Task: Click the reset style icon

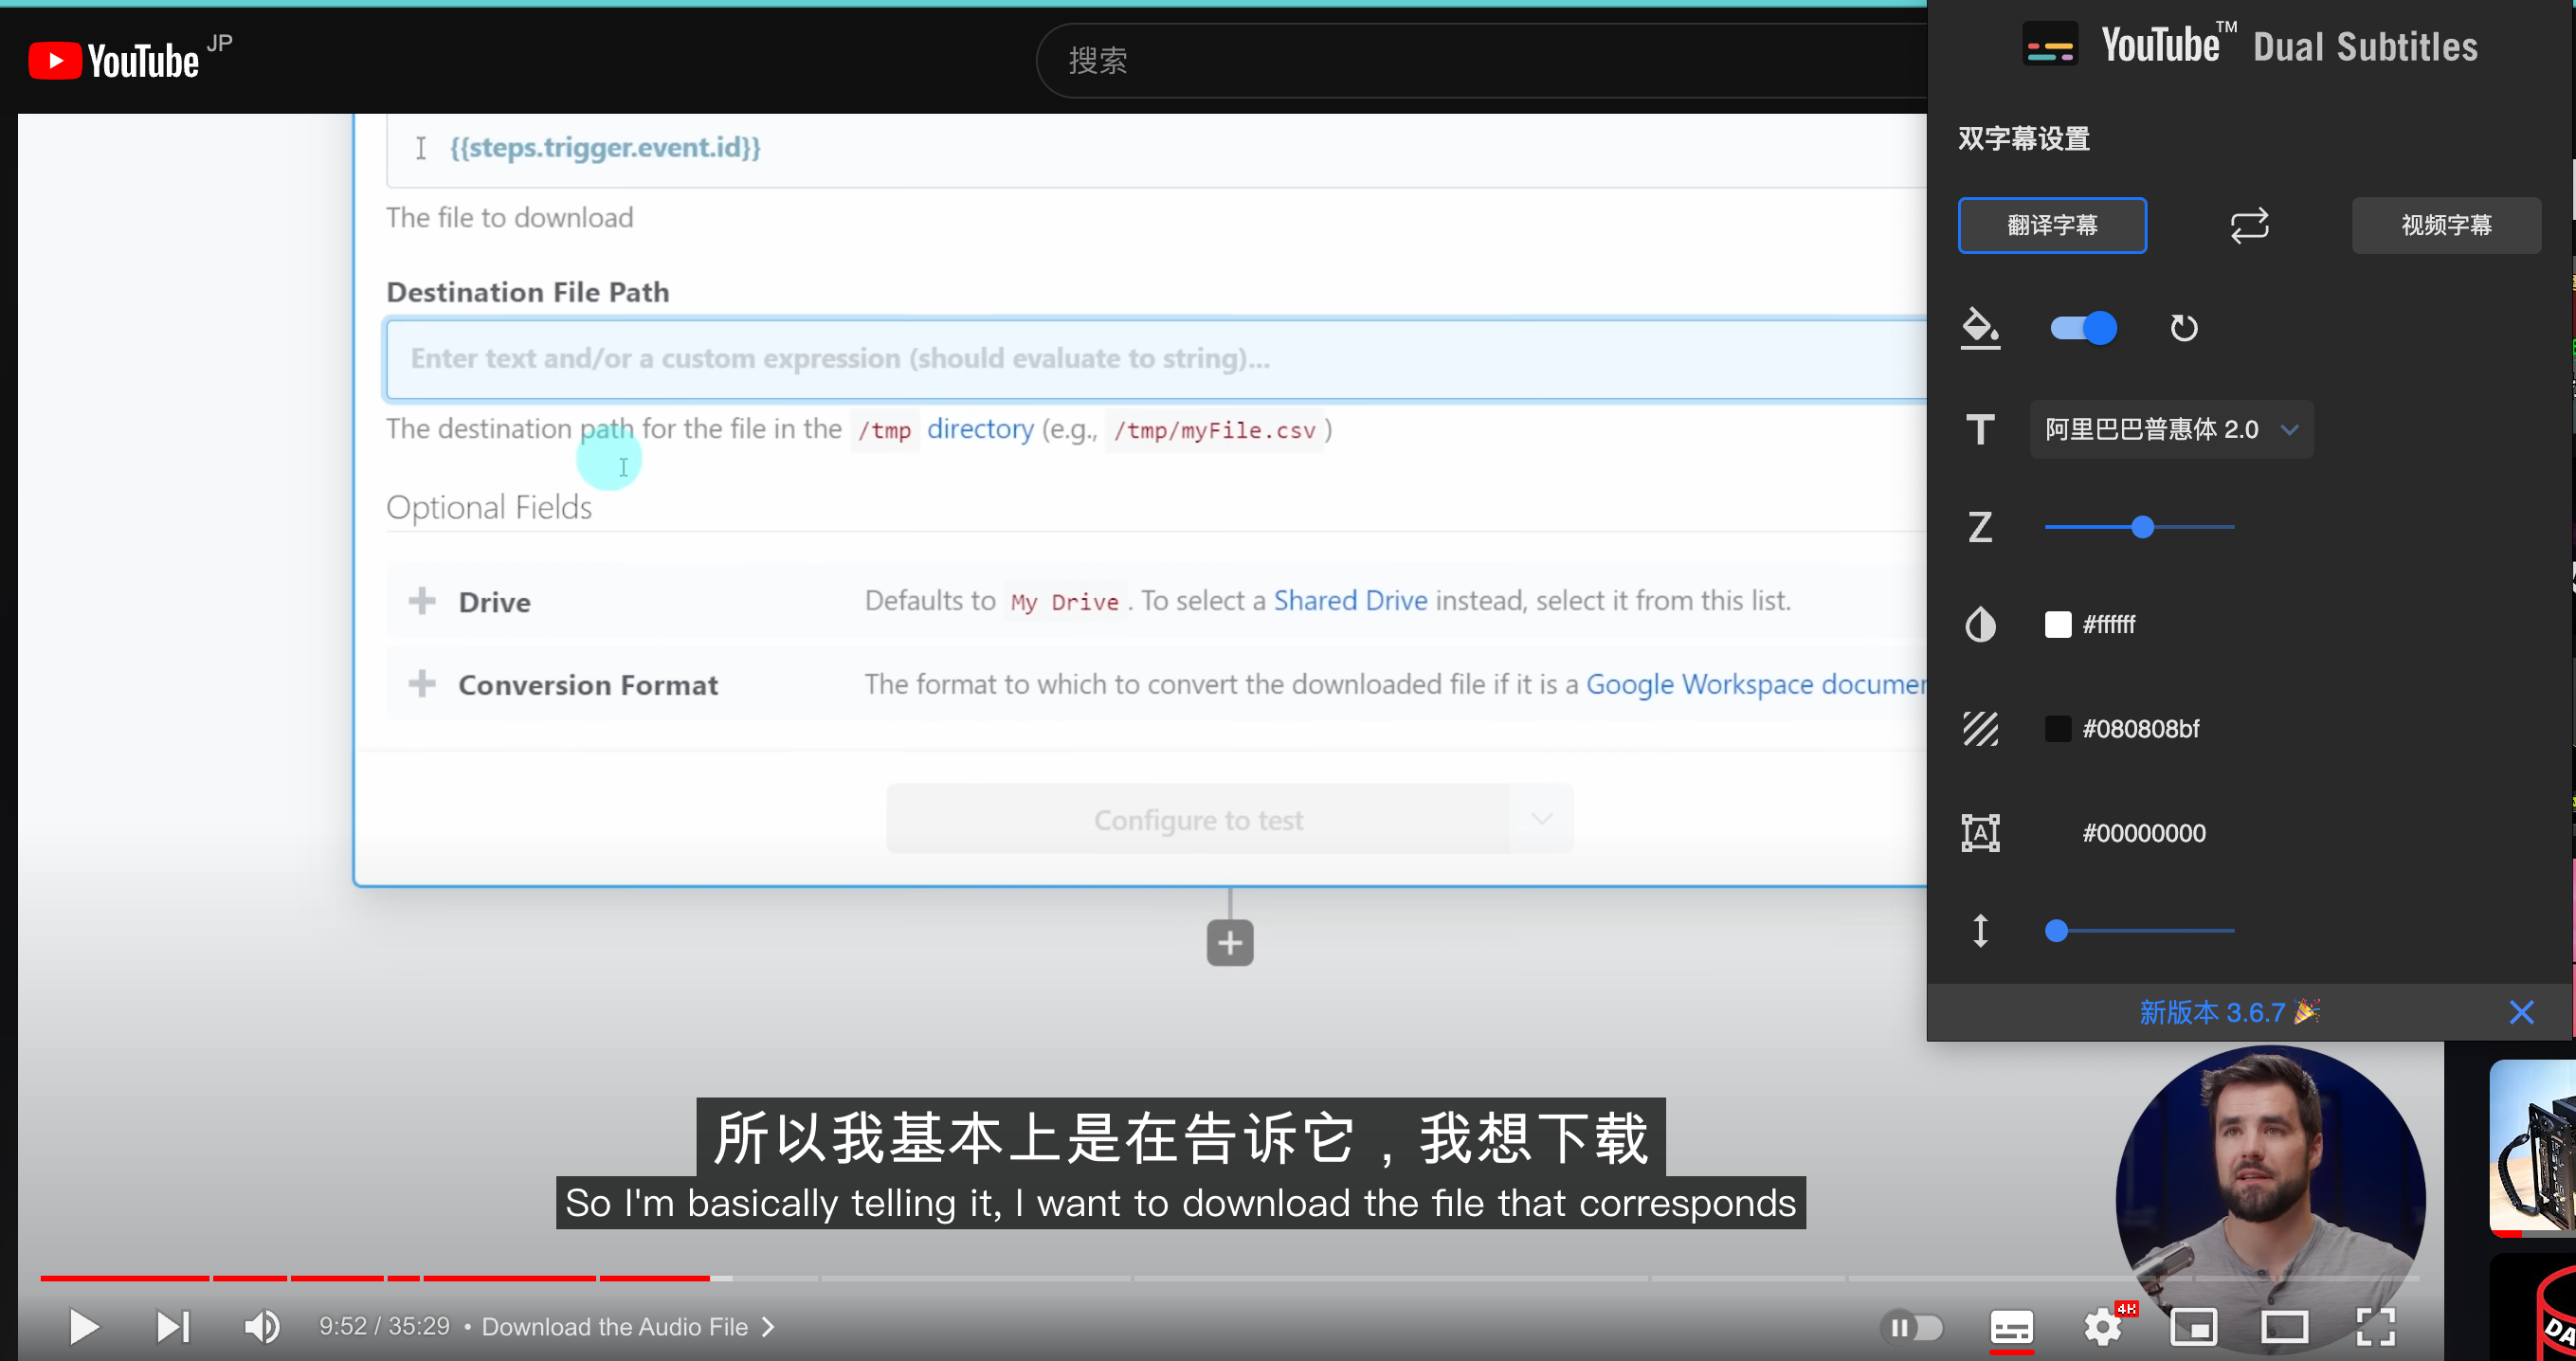Action: tap(2184, 328)
